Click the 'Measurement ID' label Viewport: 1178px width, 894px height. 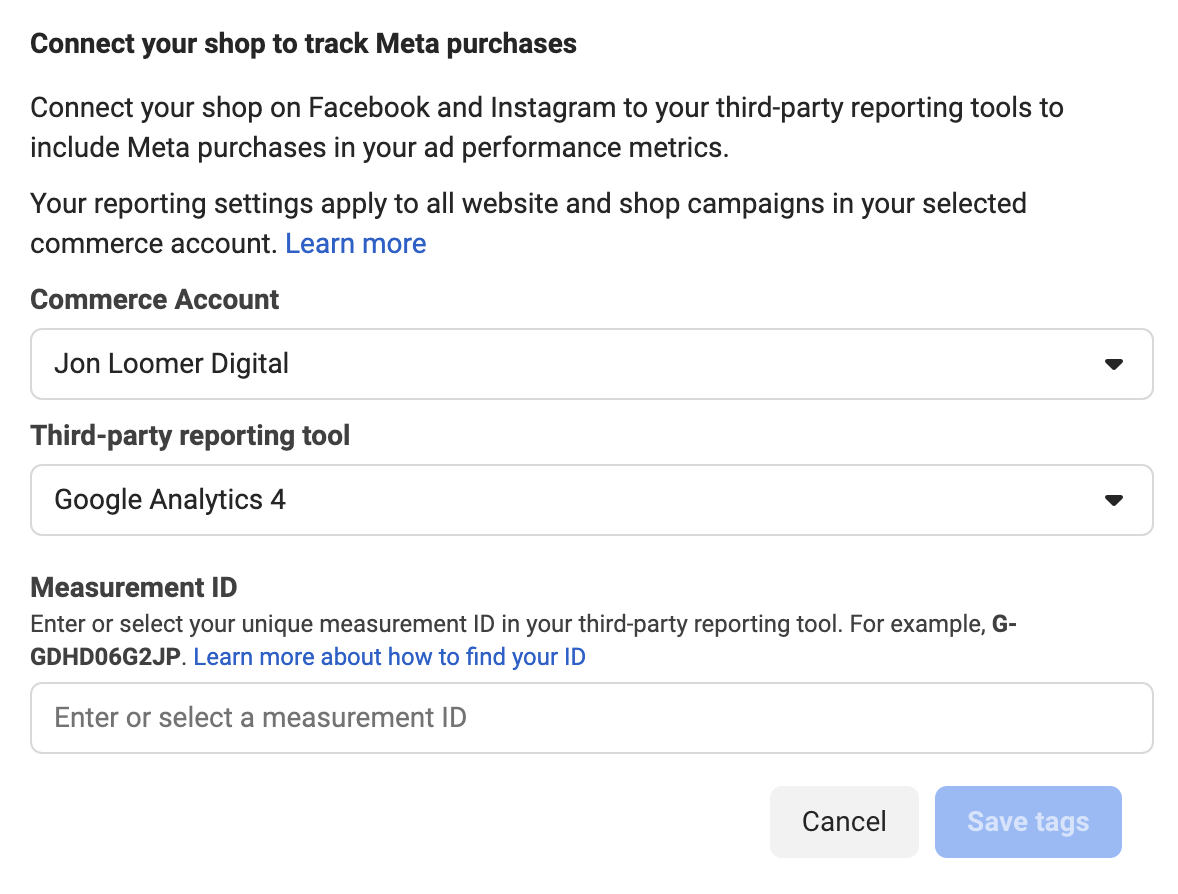click(134, 587)
